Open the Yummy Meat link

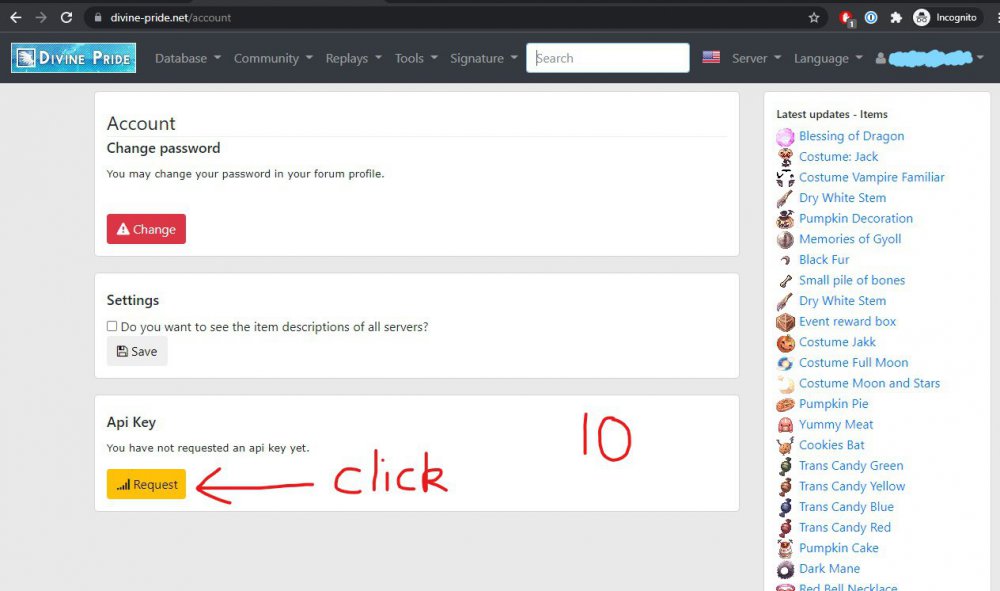tap(836, 424)
